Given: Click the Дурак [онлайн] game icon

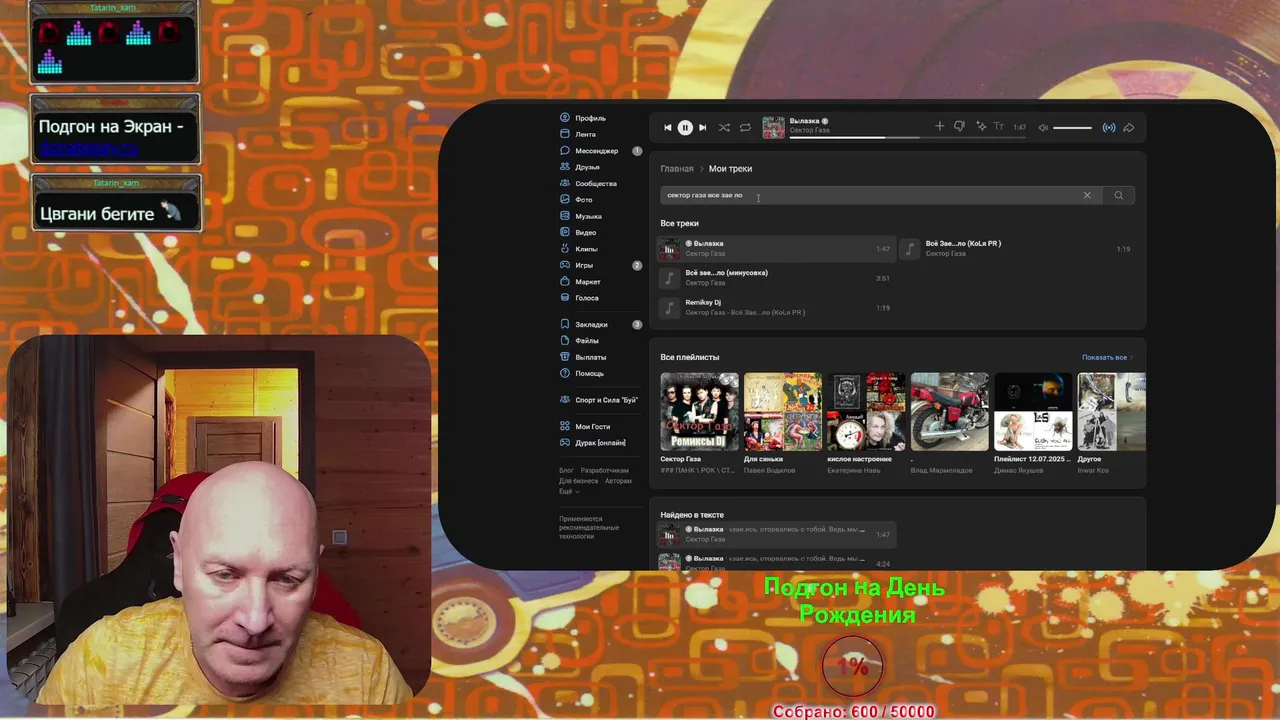Looking at the screenshot, I should (x=565, y=443).
